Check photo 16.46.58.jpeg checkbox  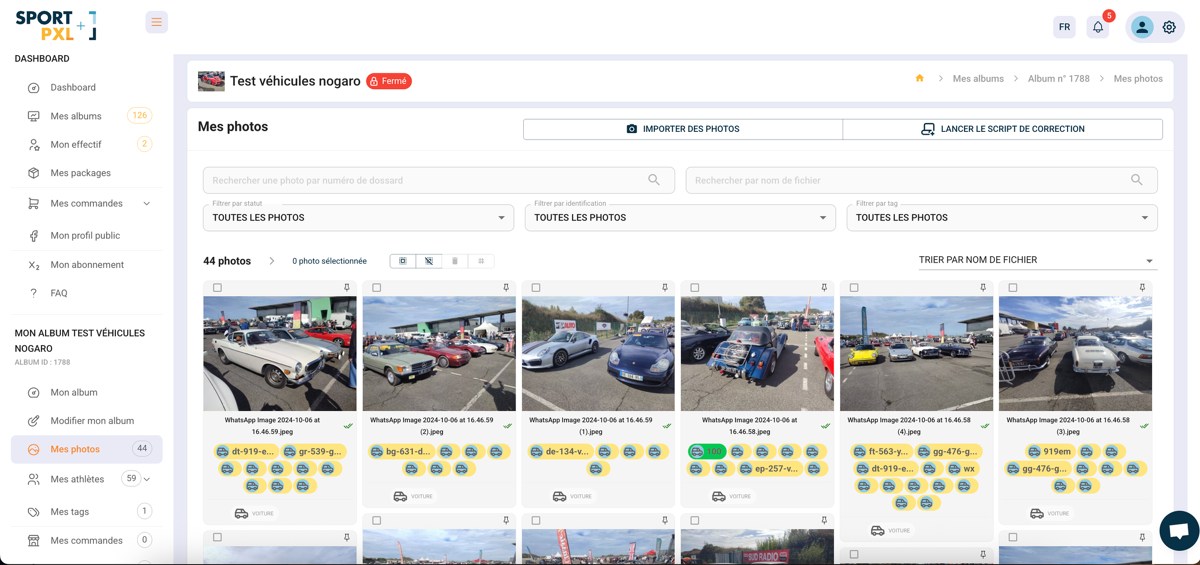tap(694, 288)
